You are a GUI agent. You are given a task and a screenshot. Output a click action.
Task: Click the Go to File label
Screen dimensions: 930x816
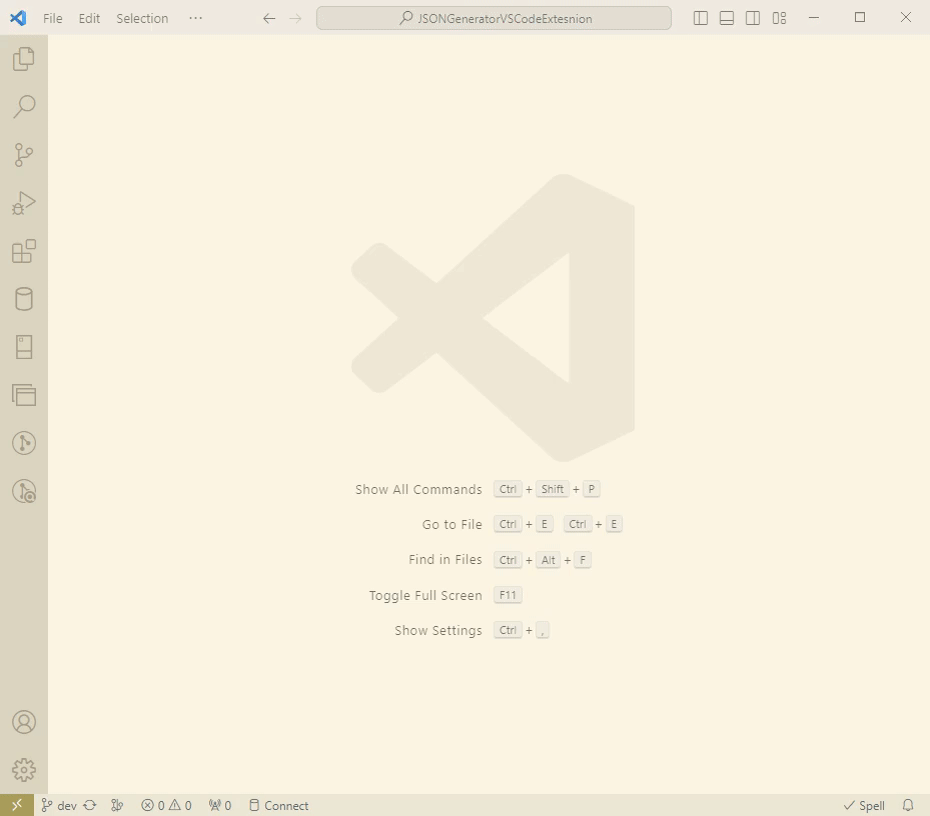(452, 524)
